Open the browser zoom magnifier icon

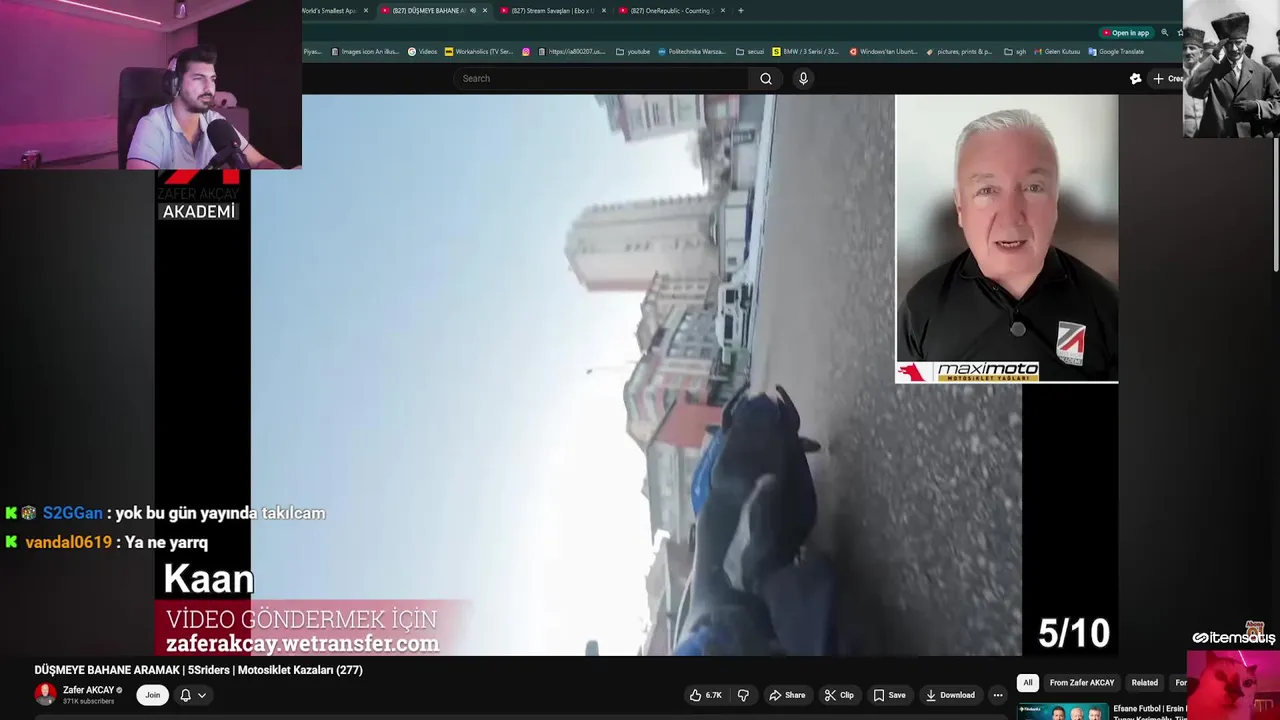[1165, 33]
